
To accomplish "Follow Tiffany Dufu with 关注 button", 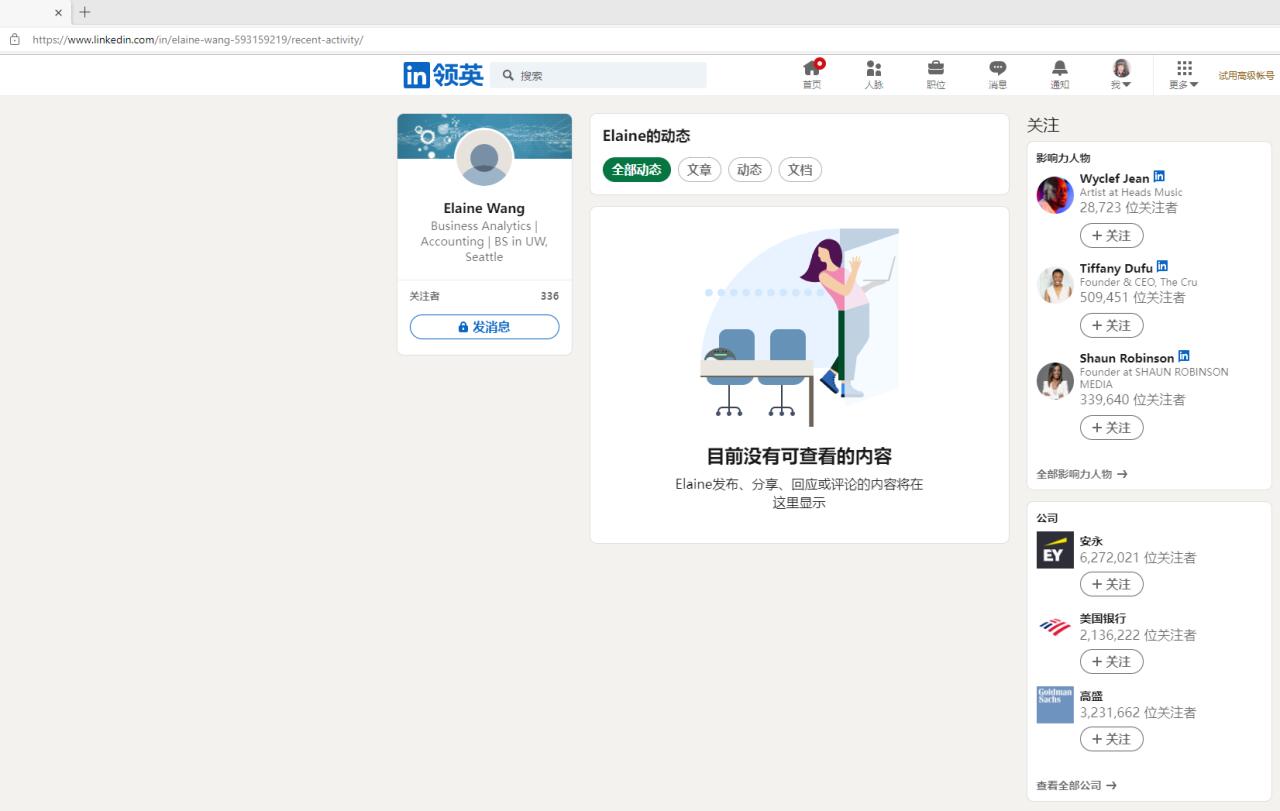I will (x=1111, y=326).
